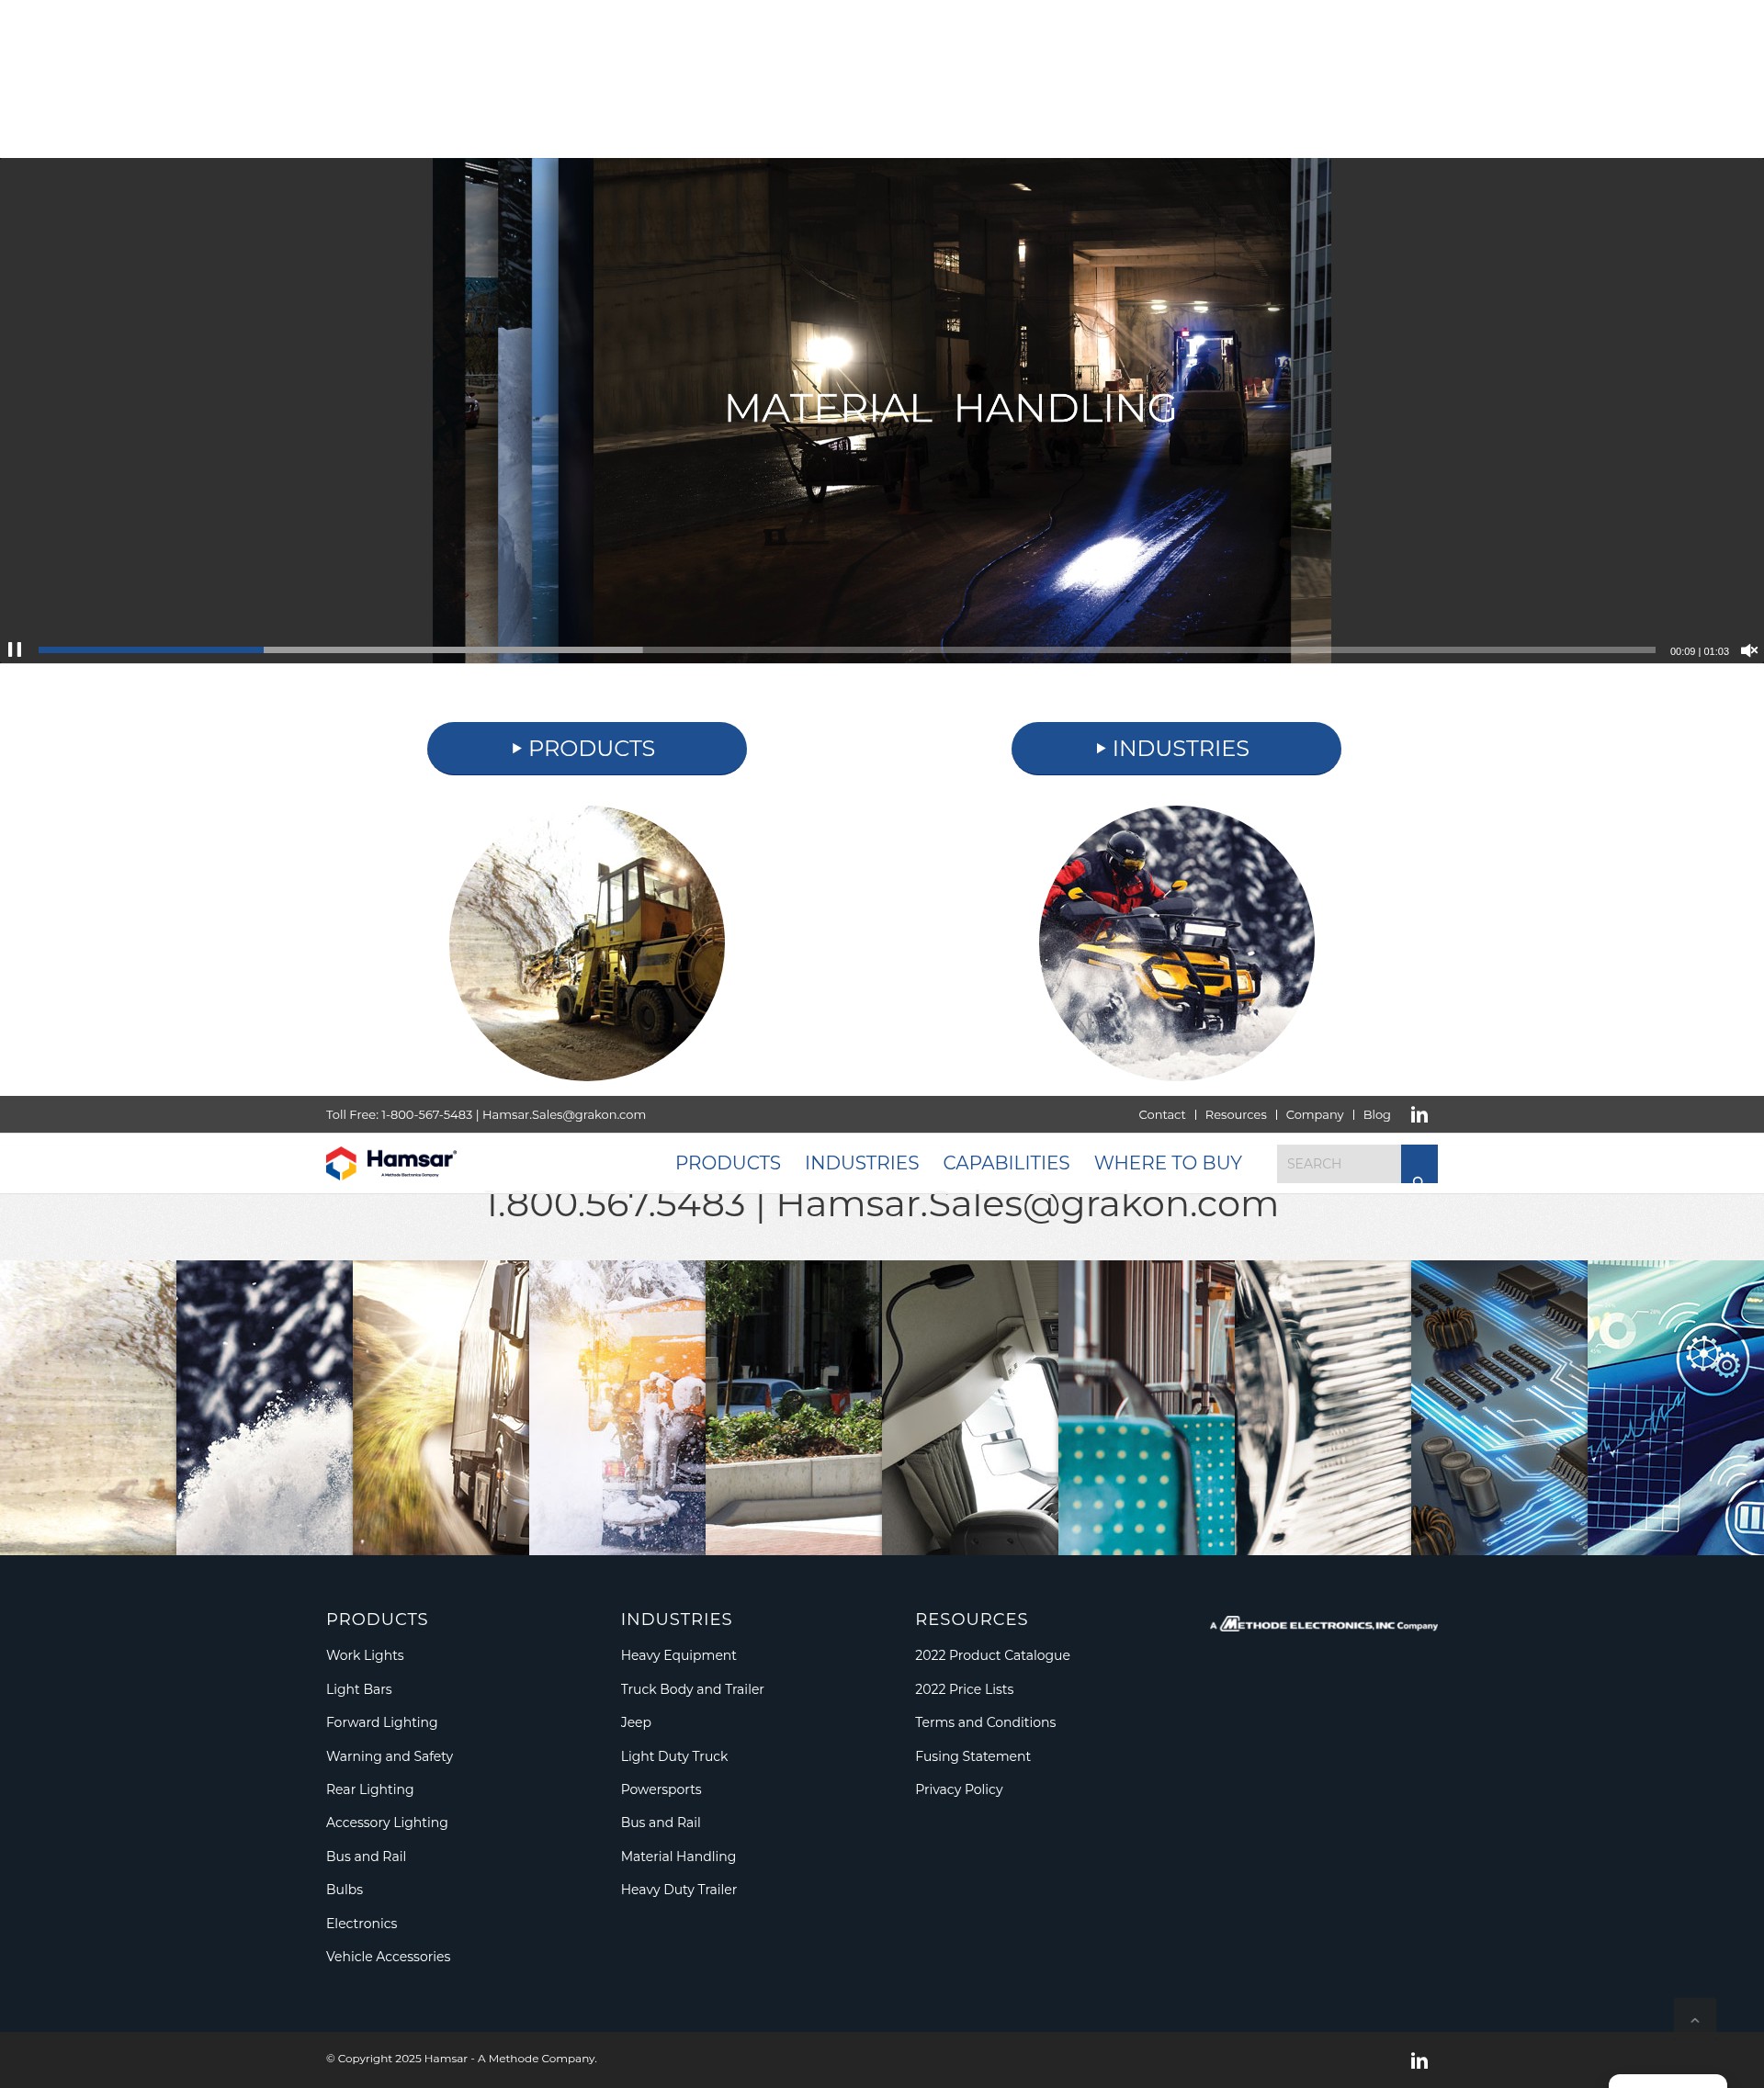The image size is (1764, 2088).
Task: Pause the video with the pause icon
Action: pos(15,649)
